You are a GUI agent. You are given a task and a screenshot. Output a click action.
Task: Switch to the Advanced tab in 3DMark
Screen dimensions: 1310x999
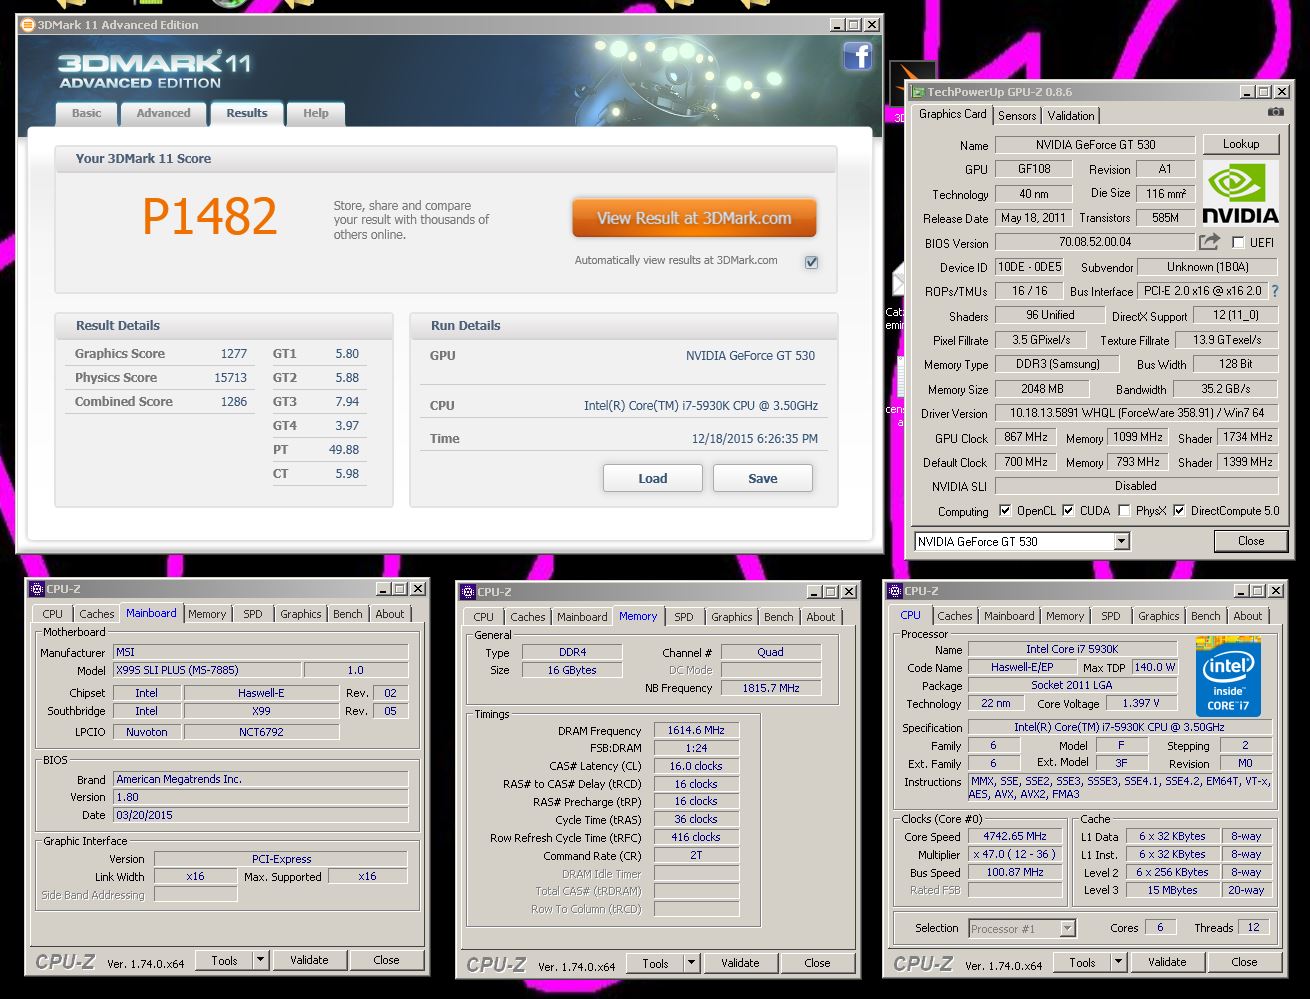pyautogui.click(x=163, y=113)
